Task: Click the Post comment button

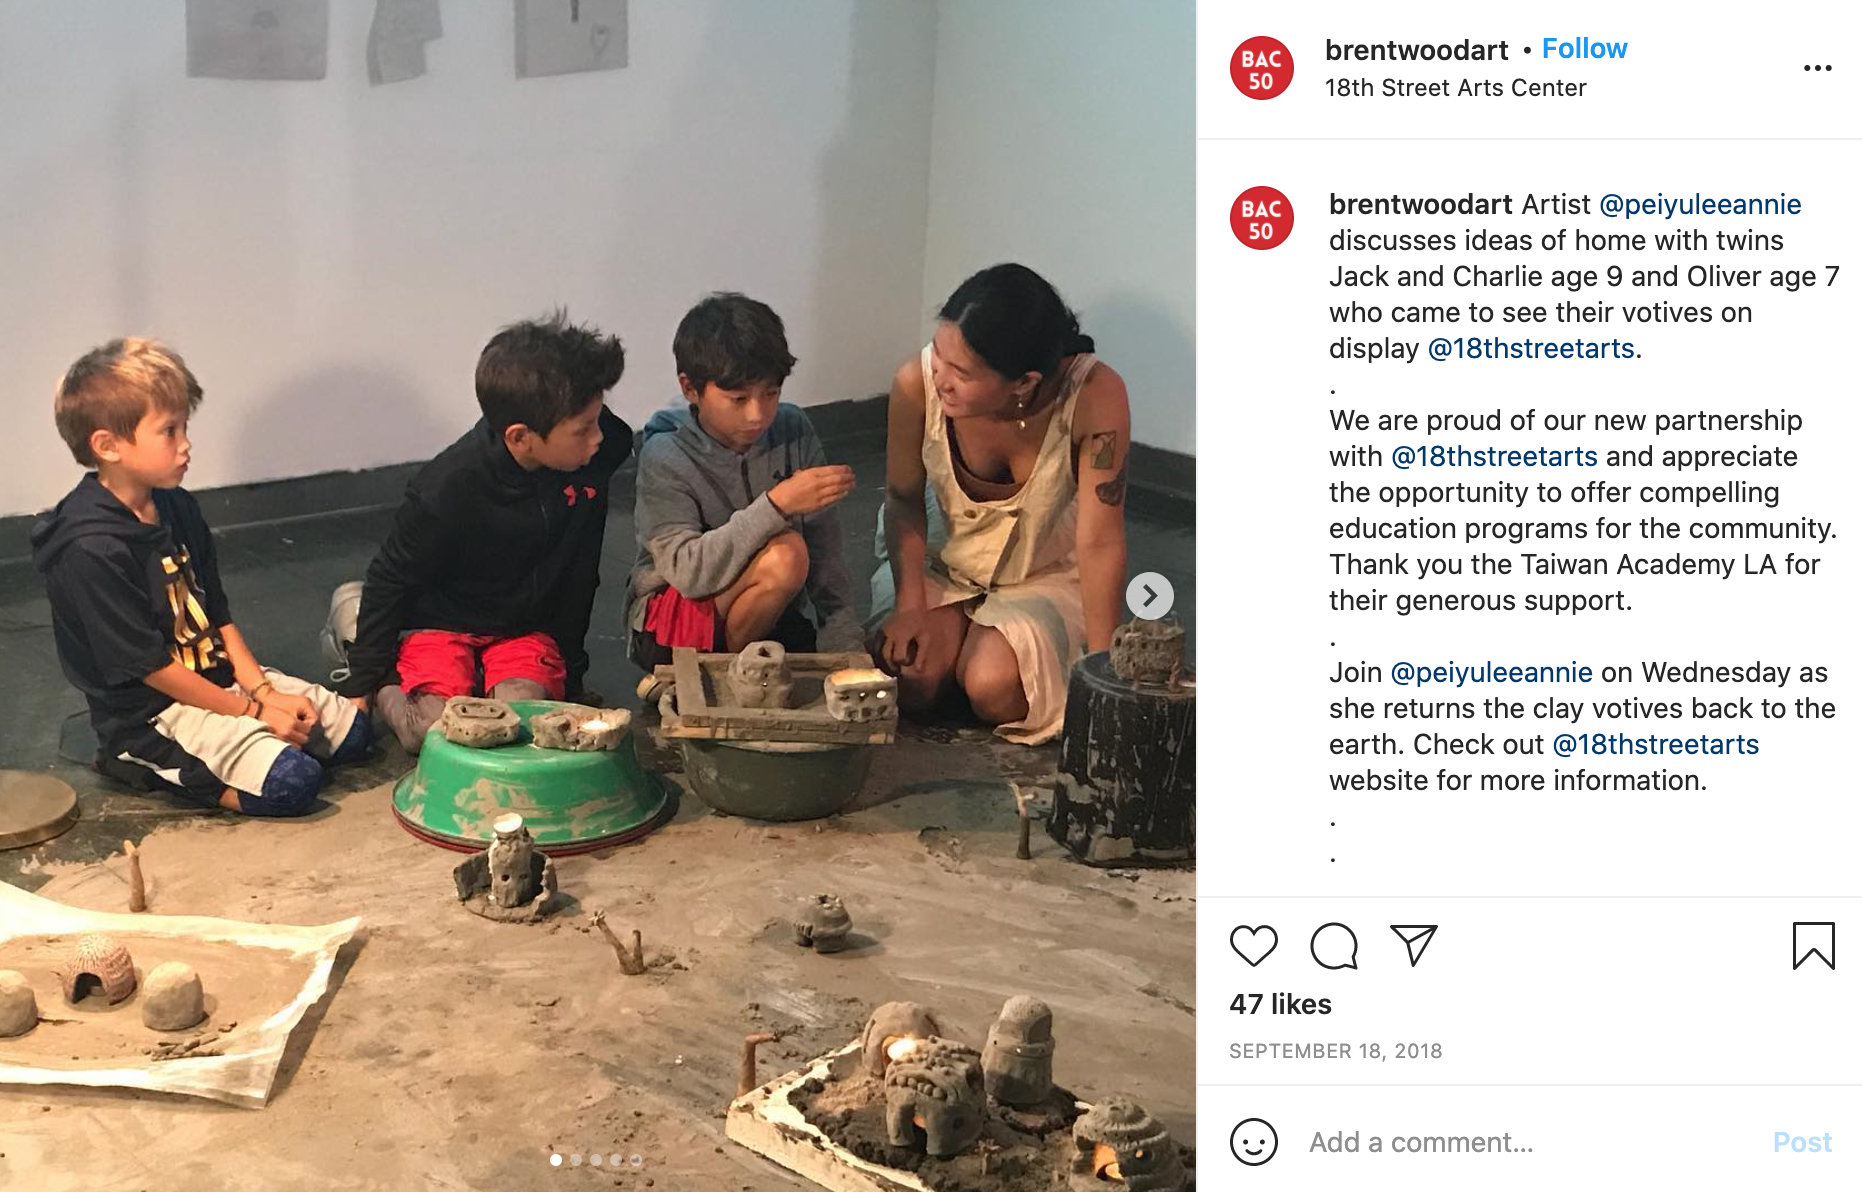Action: coord(1802,1142)
